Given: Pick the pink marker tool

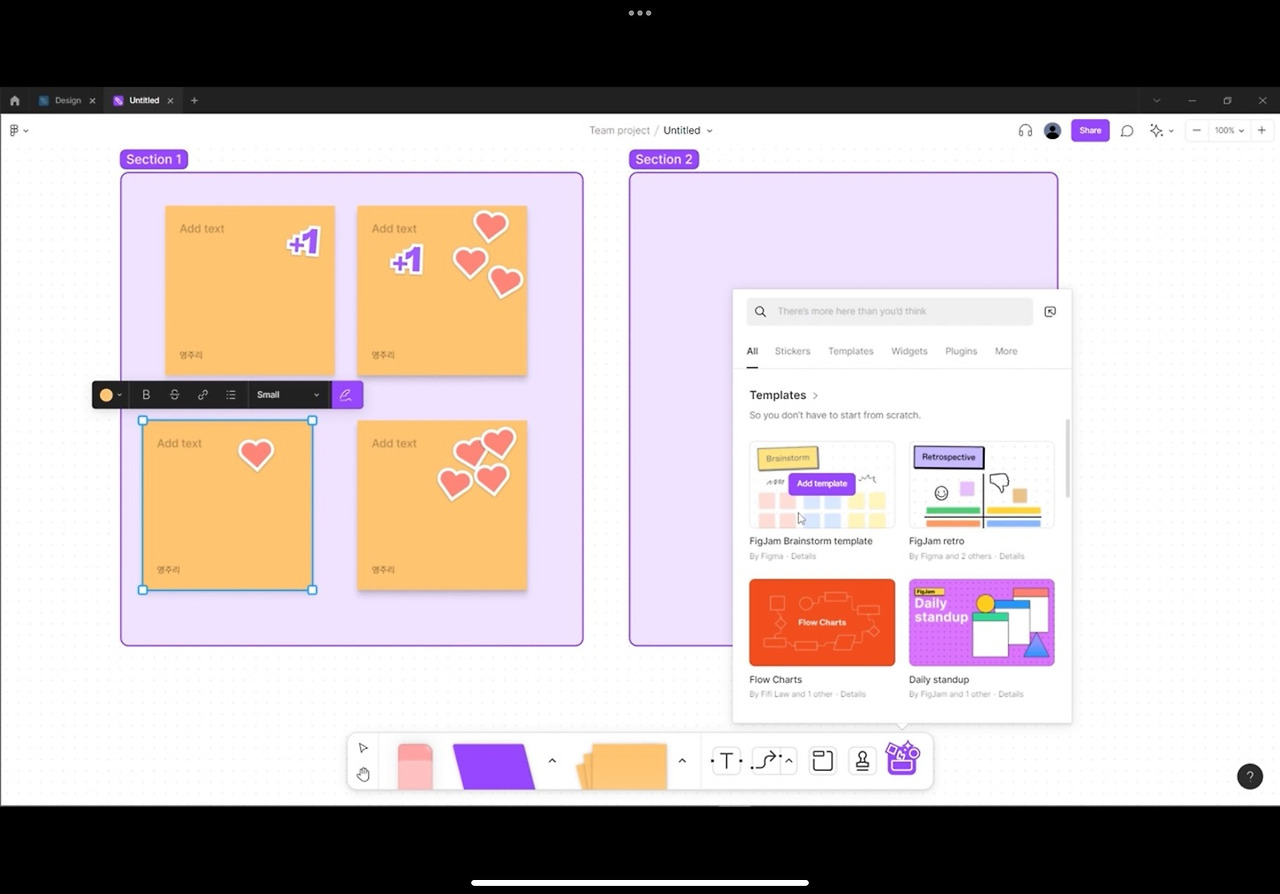Looking at the screenshot, I should point(415,767).
